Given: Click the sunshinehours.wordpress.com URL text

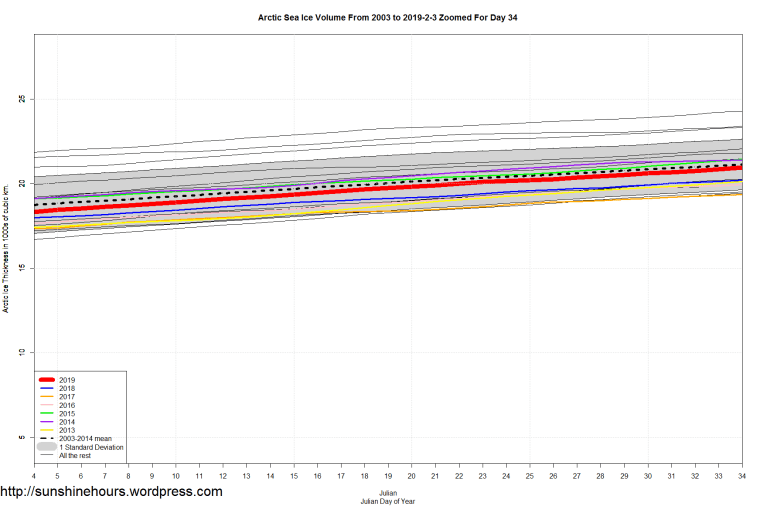Looking at the screenshot, I should 111,492.
